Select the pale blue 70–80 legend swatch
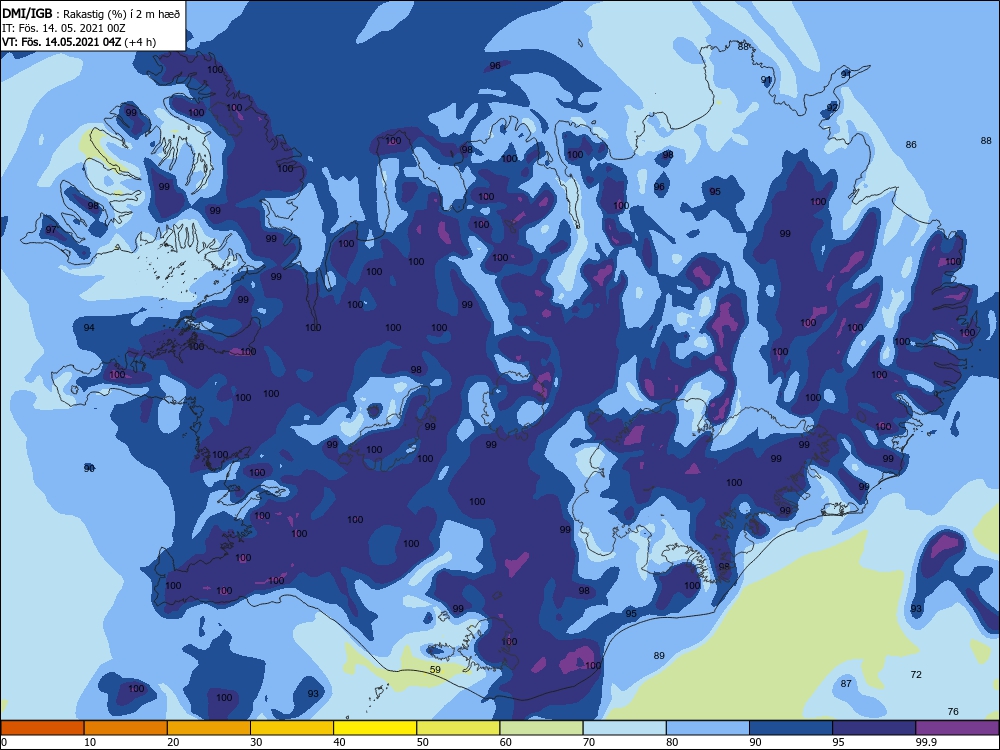 click(624, 728)
